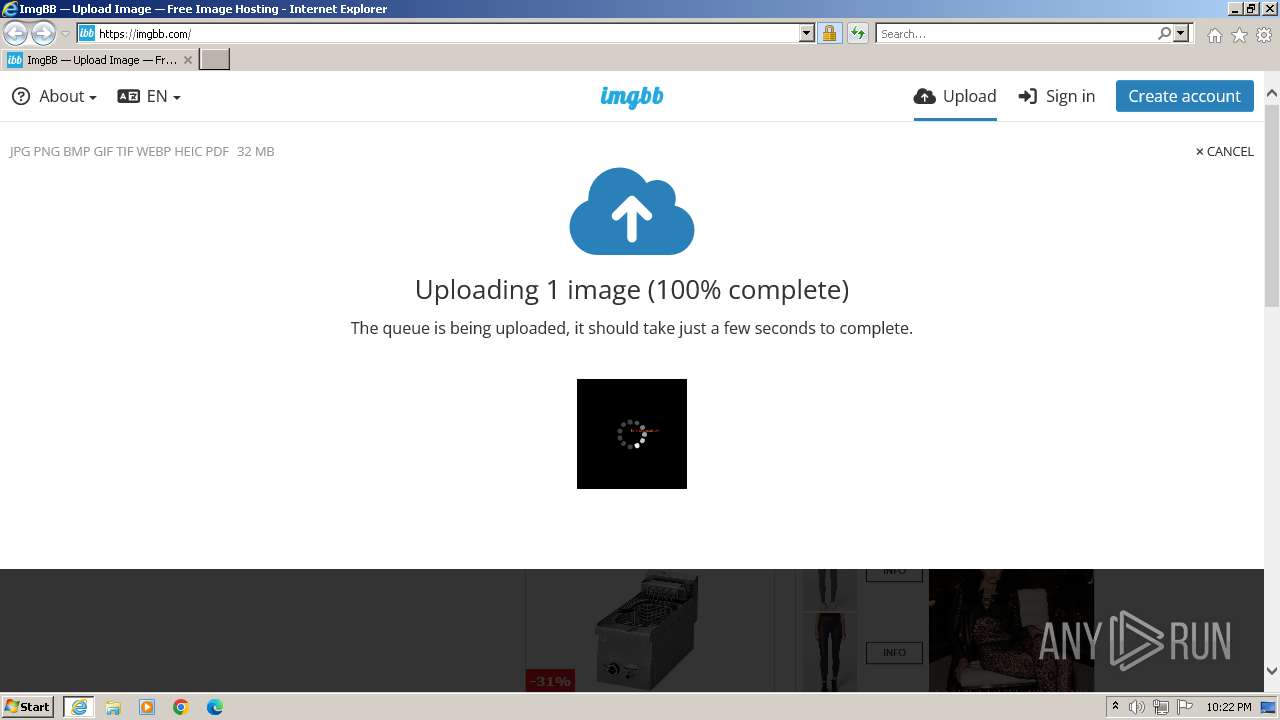Click the -31% discount badge
The image size is (1280, 720).
click(550, 681)
